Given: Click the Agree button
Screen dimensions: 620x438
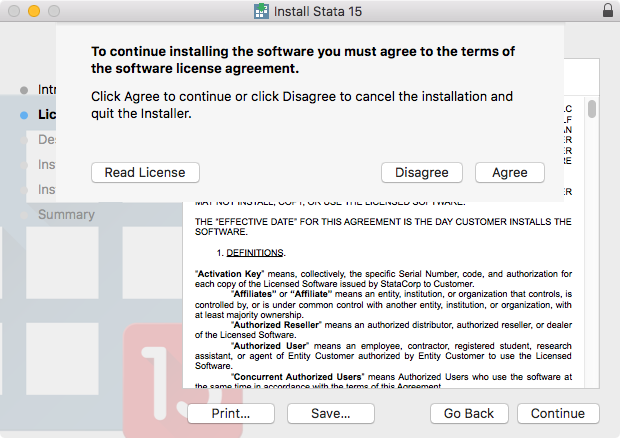Looking at the screenshot, I should pos(510,172).
